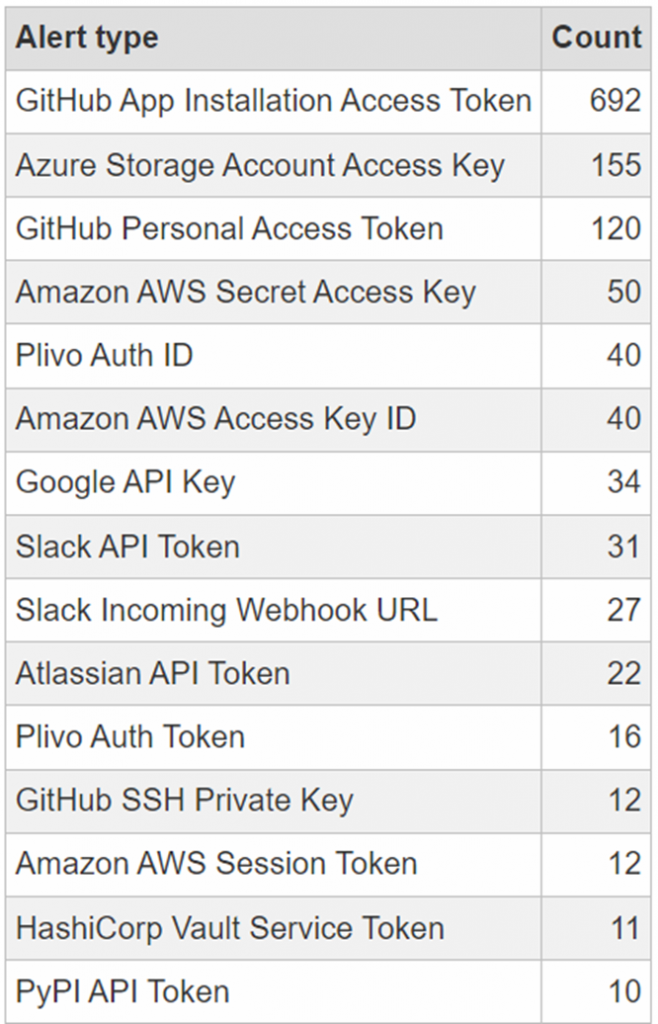Screen dimensions: 658x1024
Task: Click Amazon AWS Secret Access Key
Action: click(x=245, y=292)
